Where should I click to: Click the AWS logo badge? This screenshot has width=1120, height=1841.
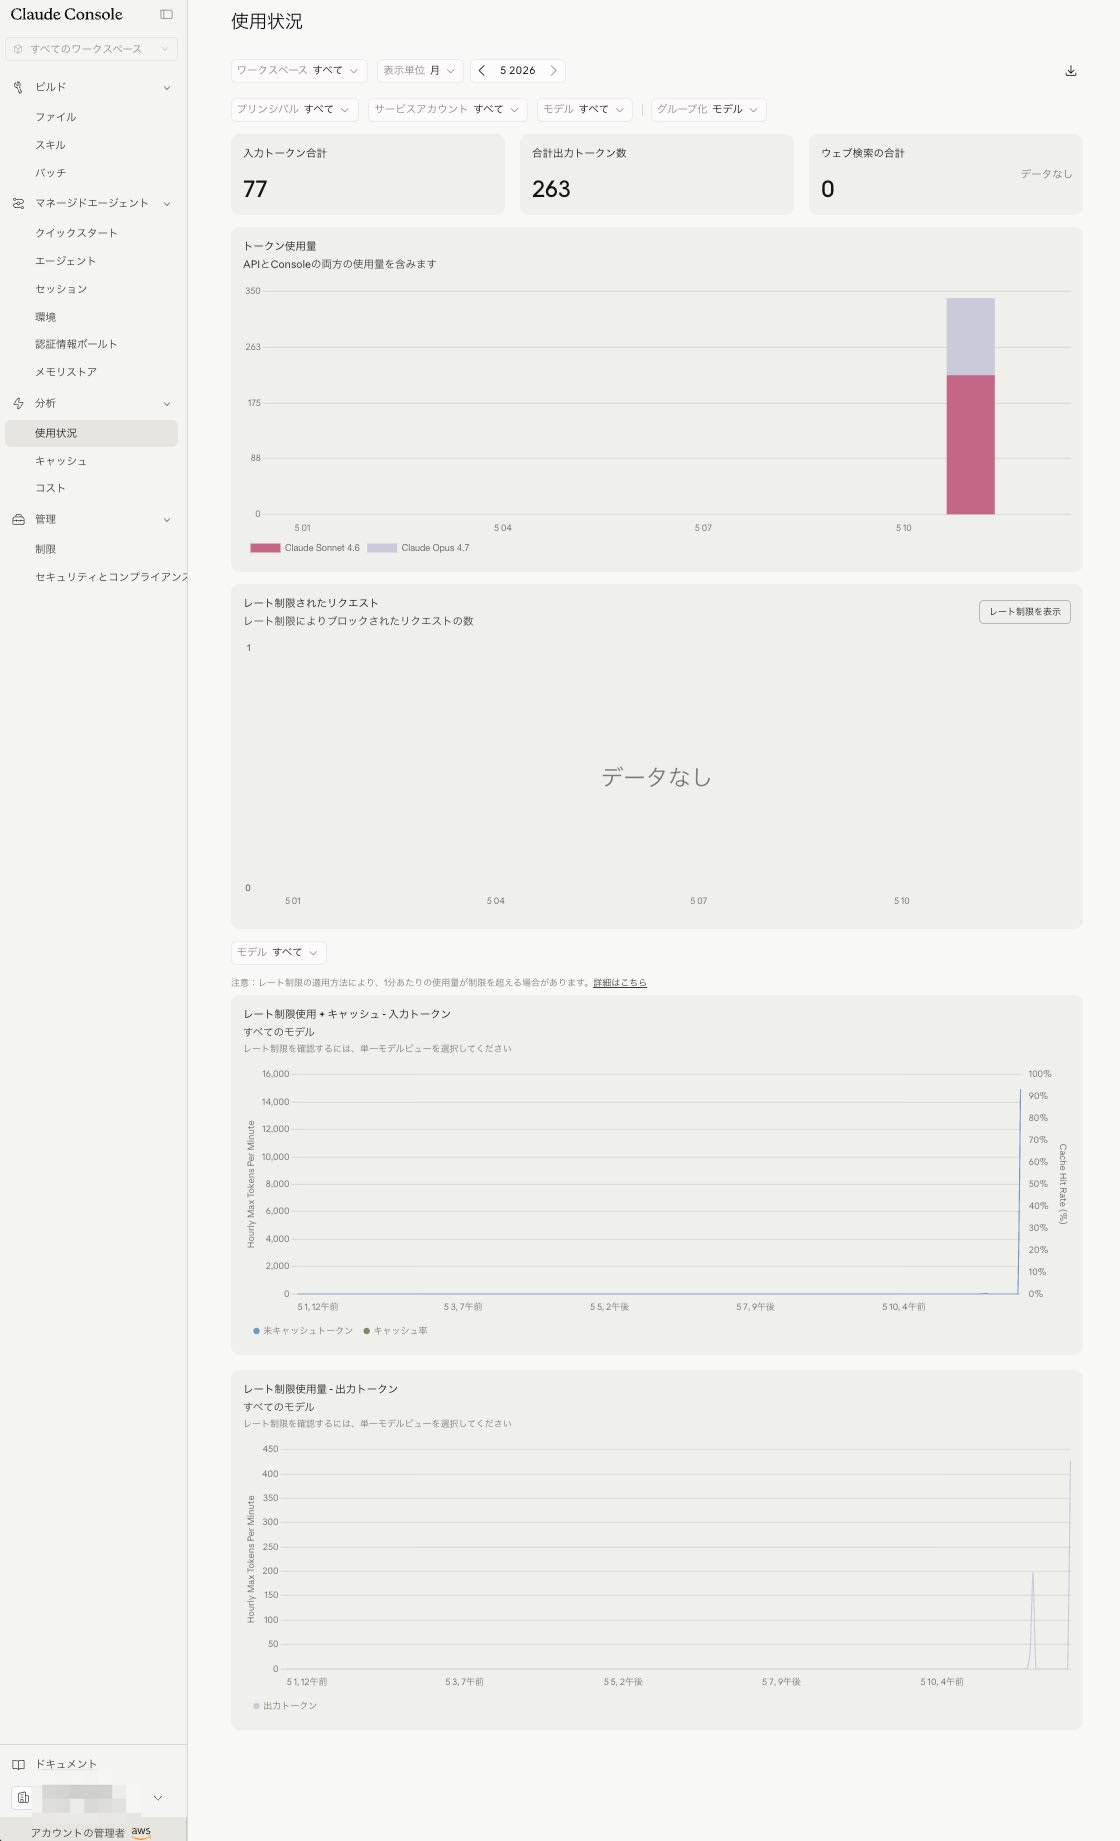(x=141, y=1832)
